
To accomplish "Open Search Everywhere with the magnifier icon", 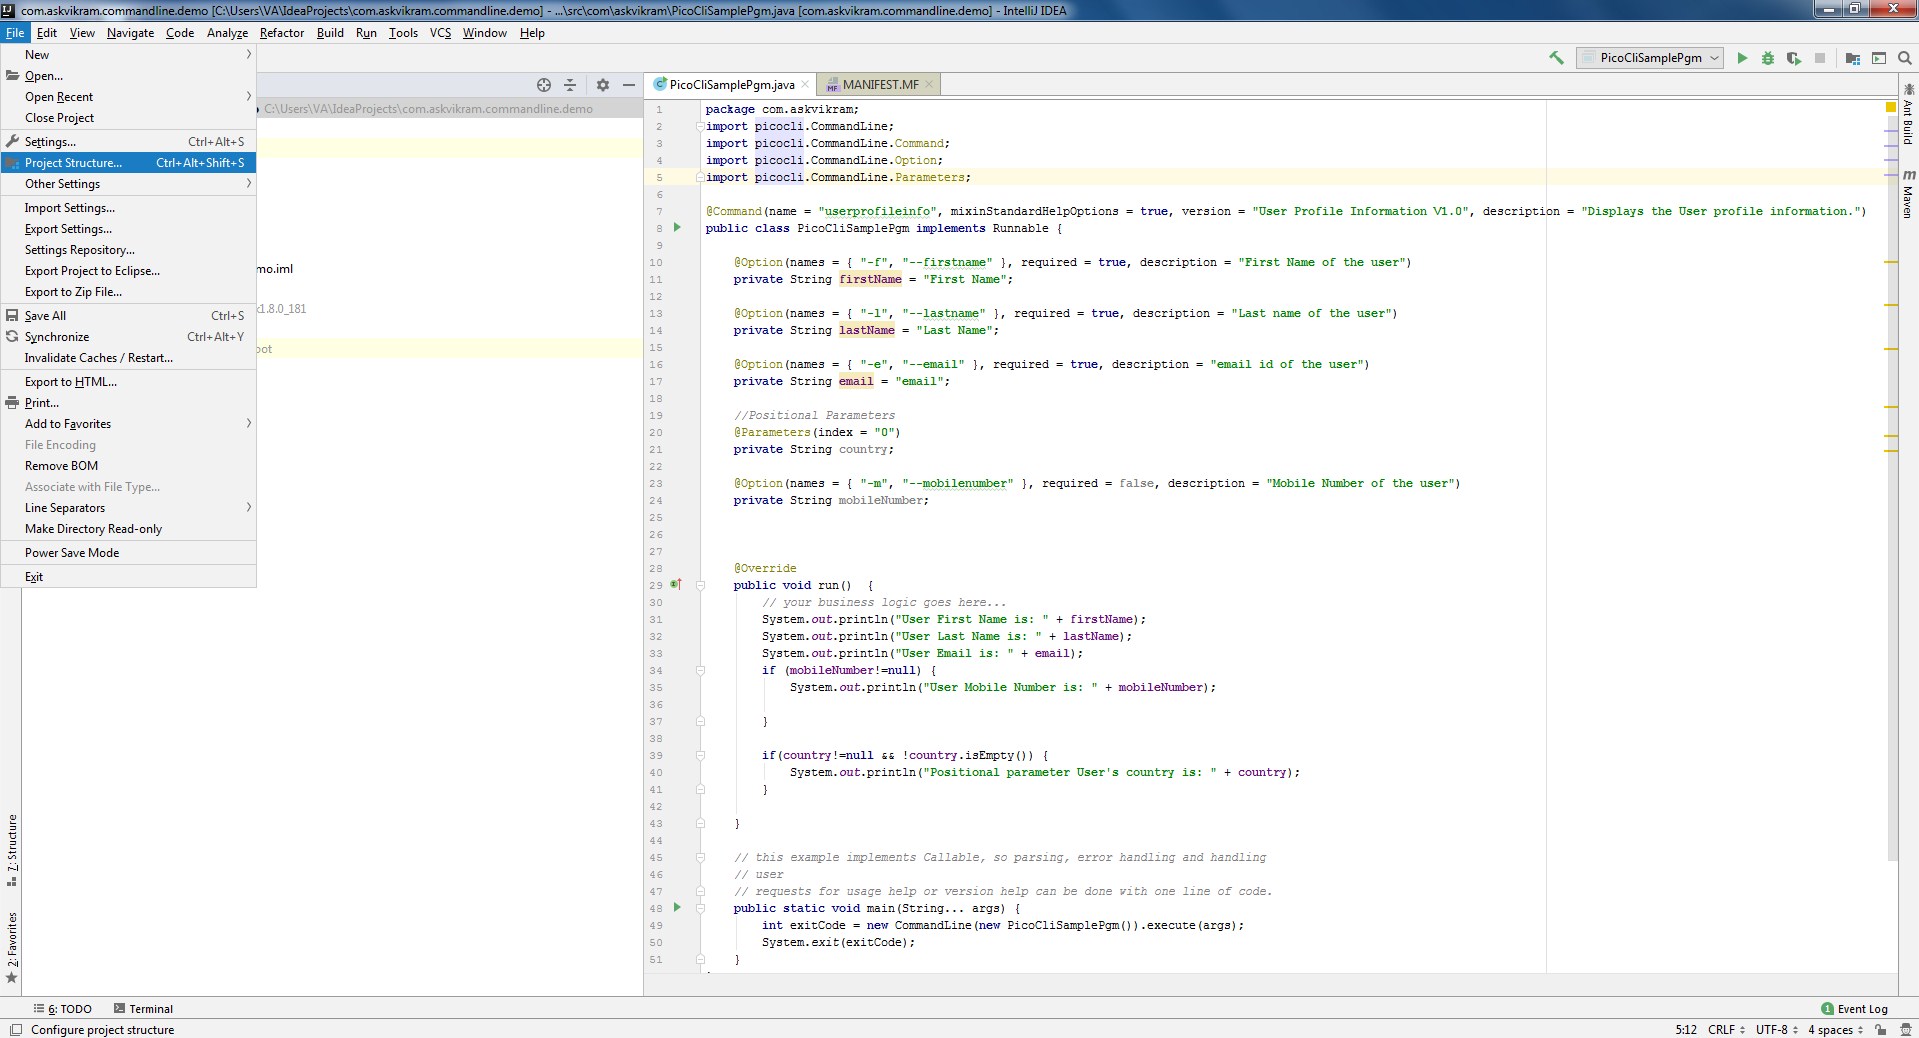I will [1905, 58].
